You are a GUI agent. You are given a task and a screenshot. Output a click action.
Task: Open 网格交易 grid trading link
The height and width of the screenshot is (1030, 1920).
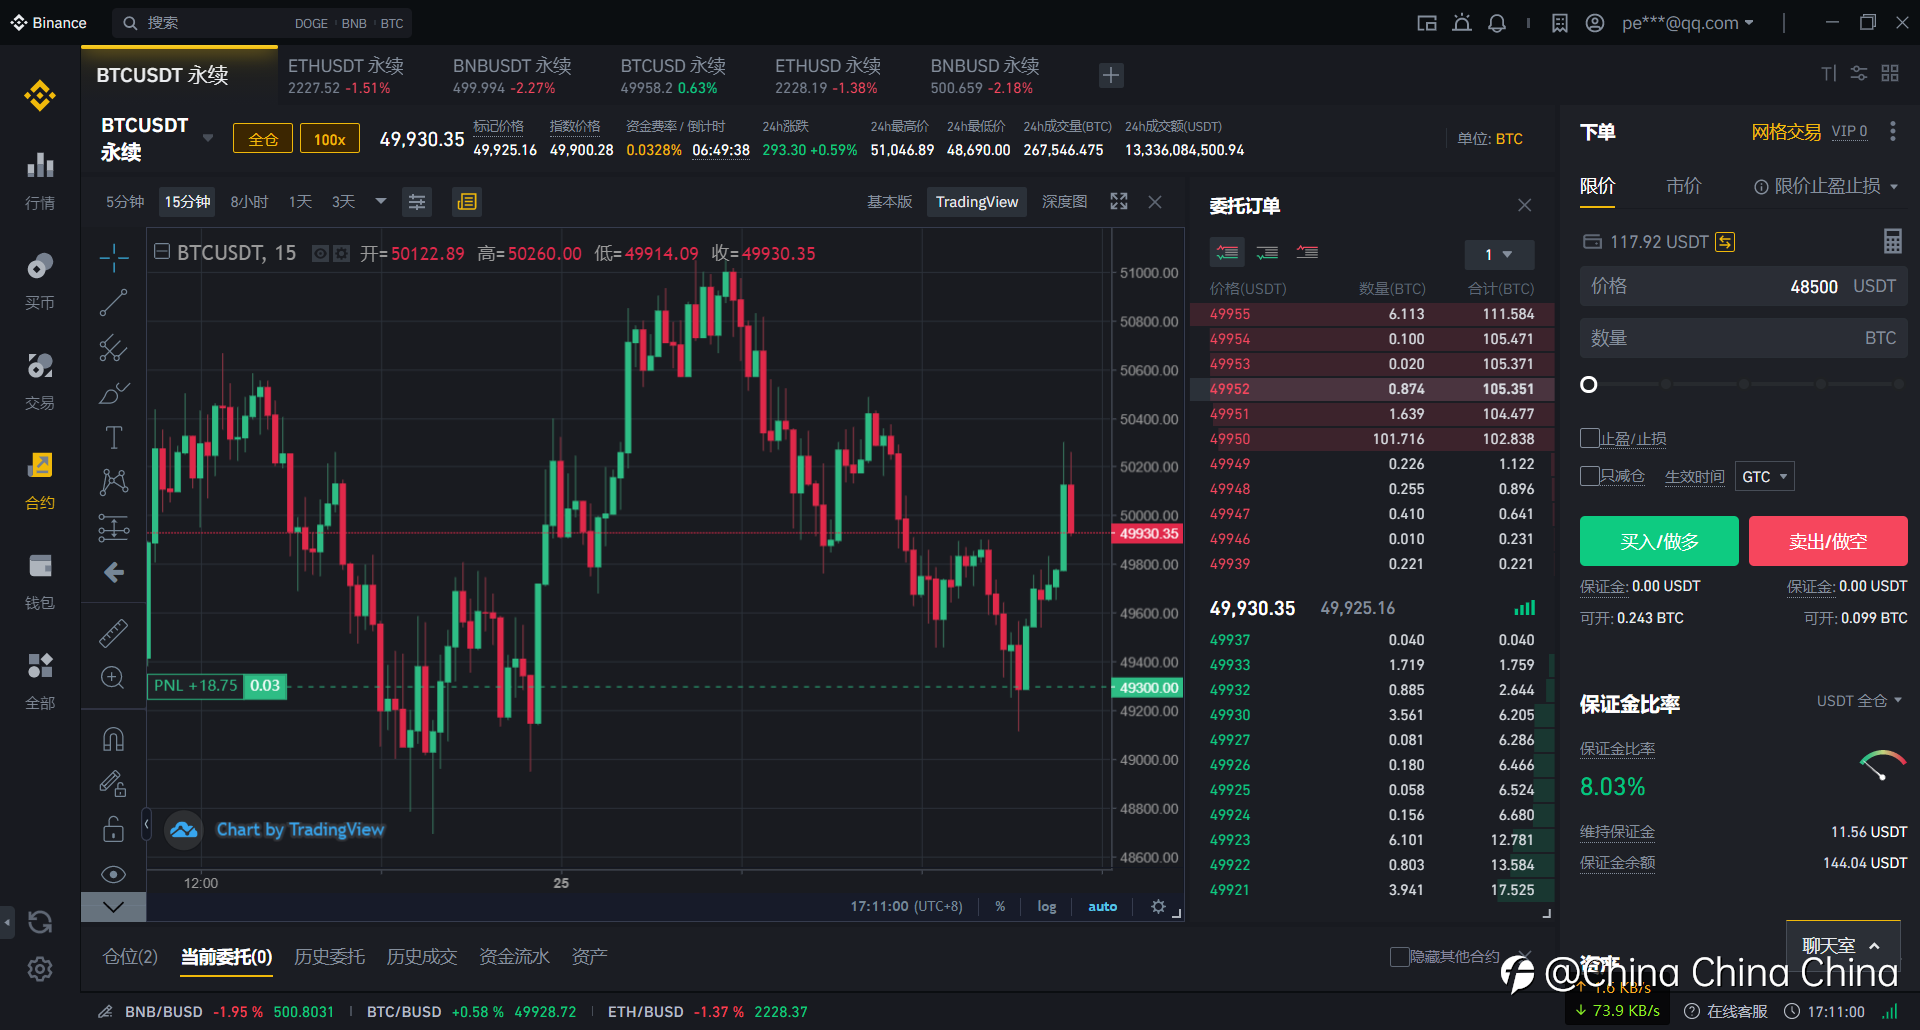click(1786, 132)
